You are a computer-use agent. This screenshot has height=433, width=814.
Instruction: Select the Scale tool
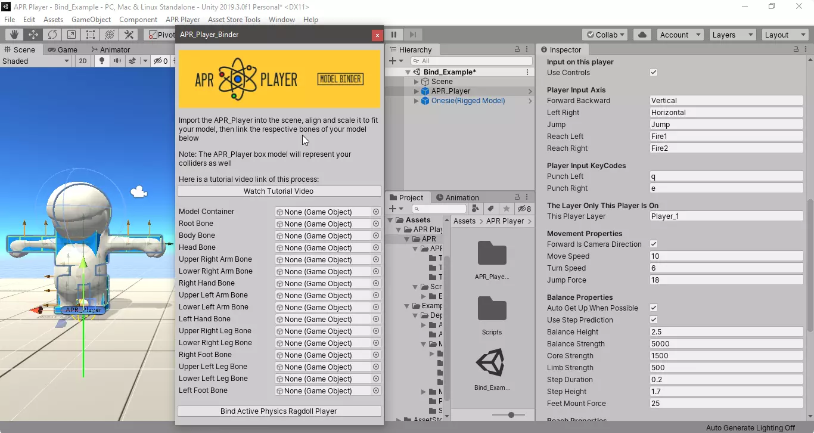[72, 35]
